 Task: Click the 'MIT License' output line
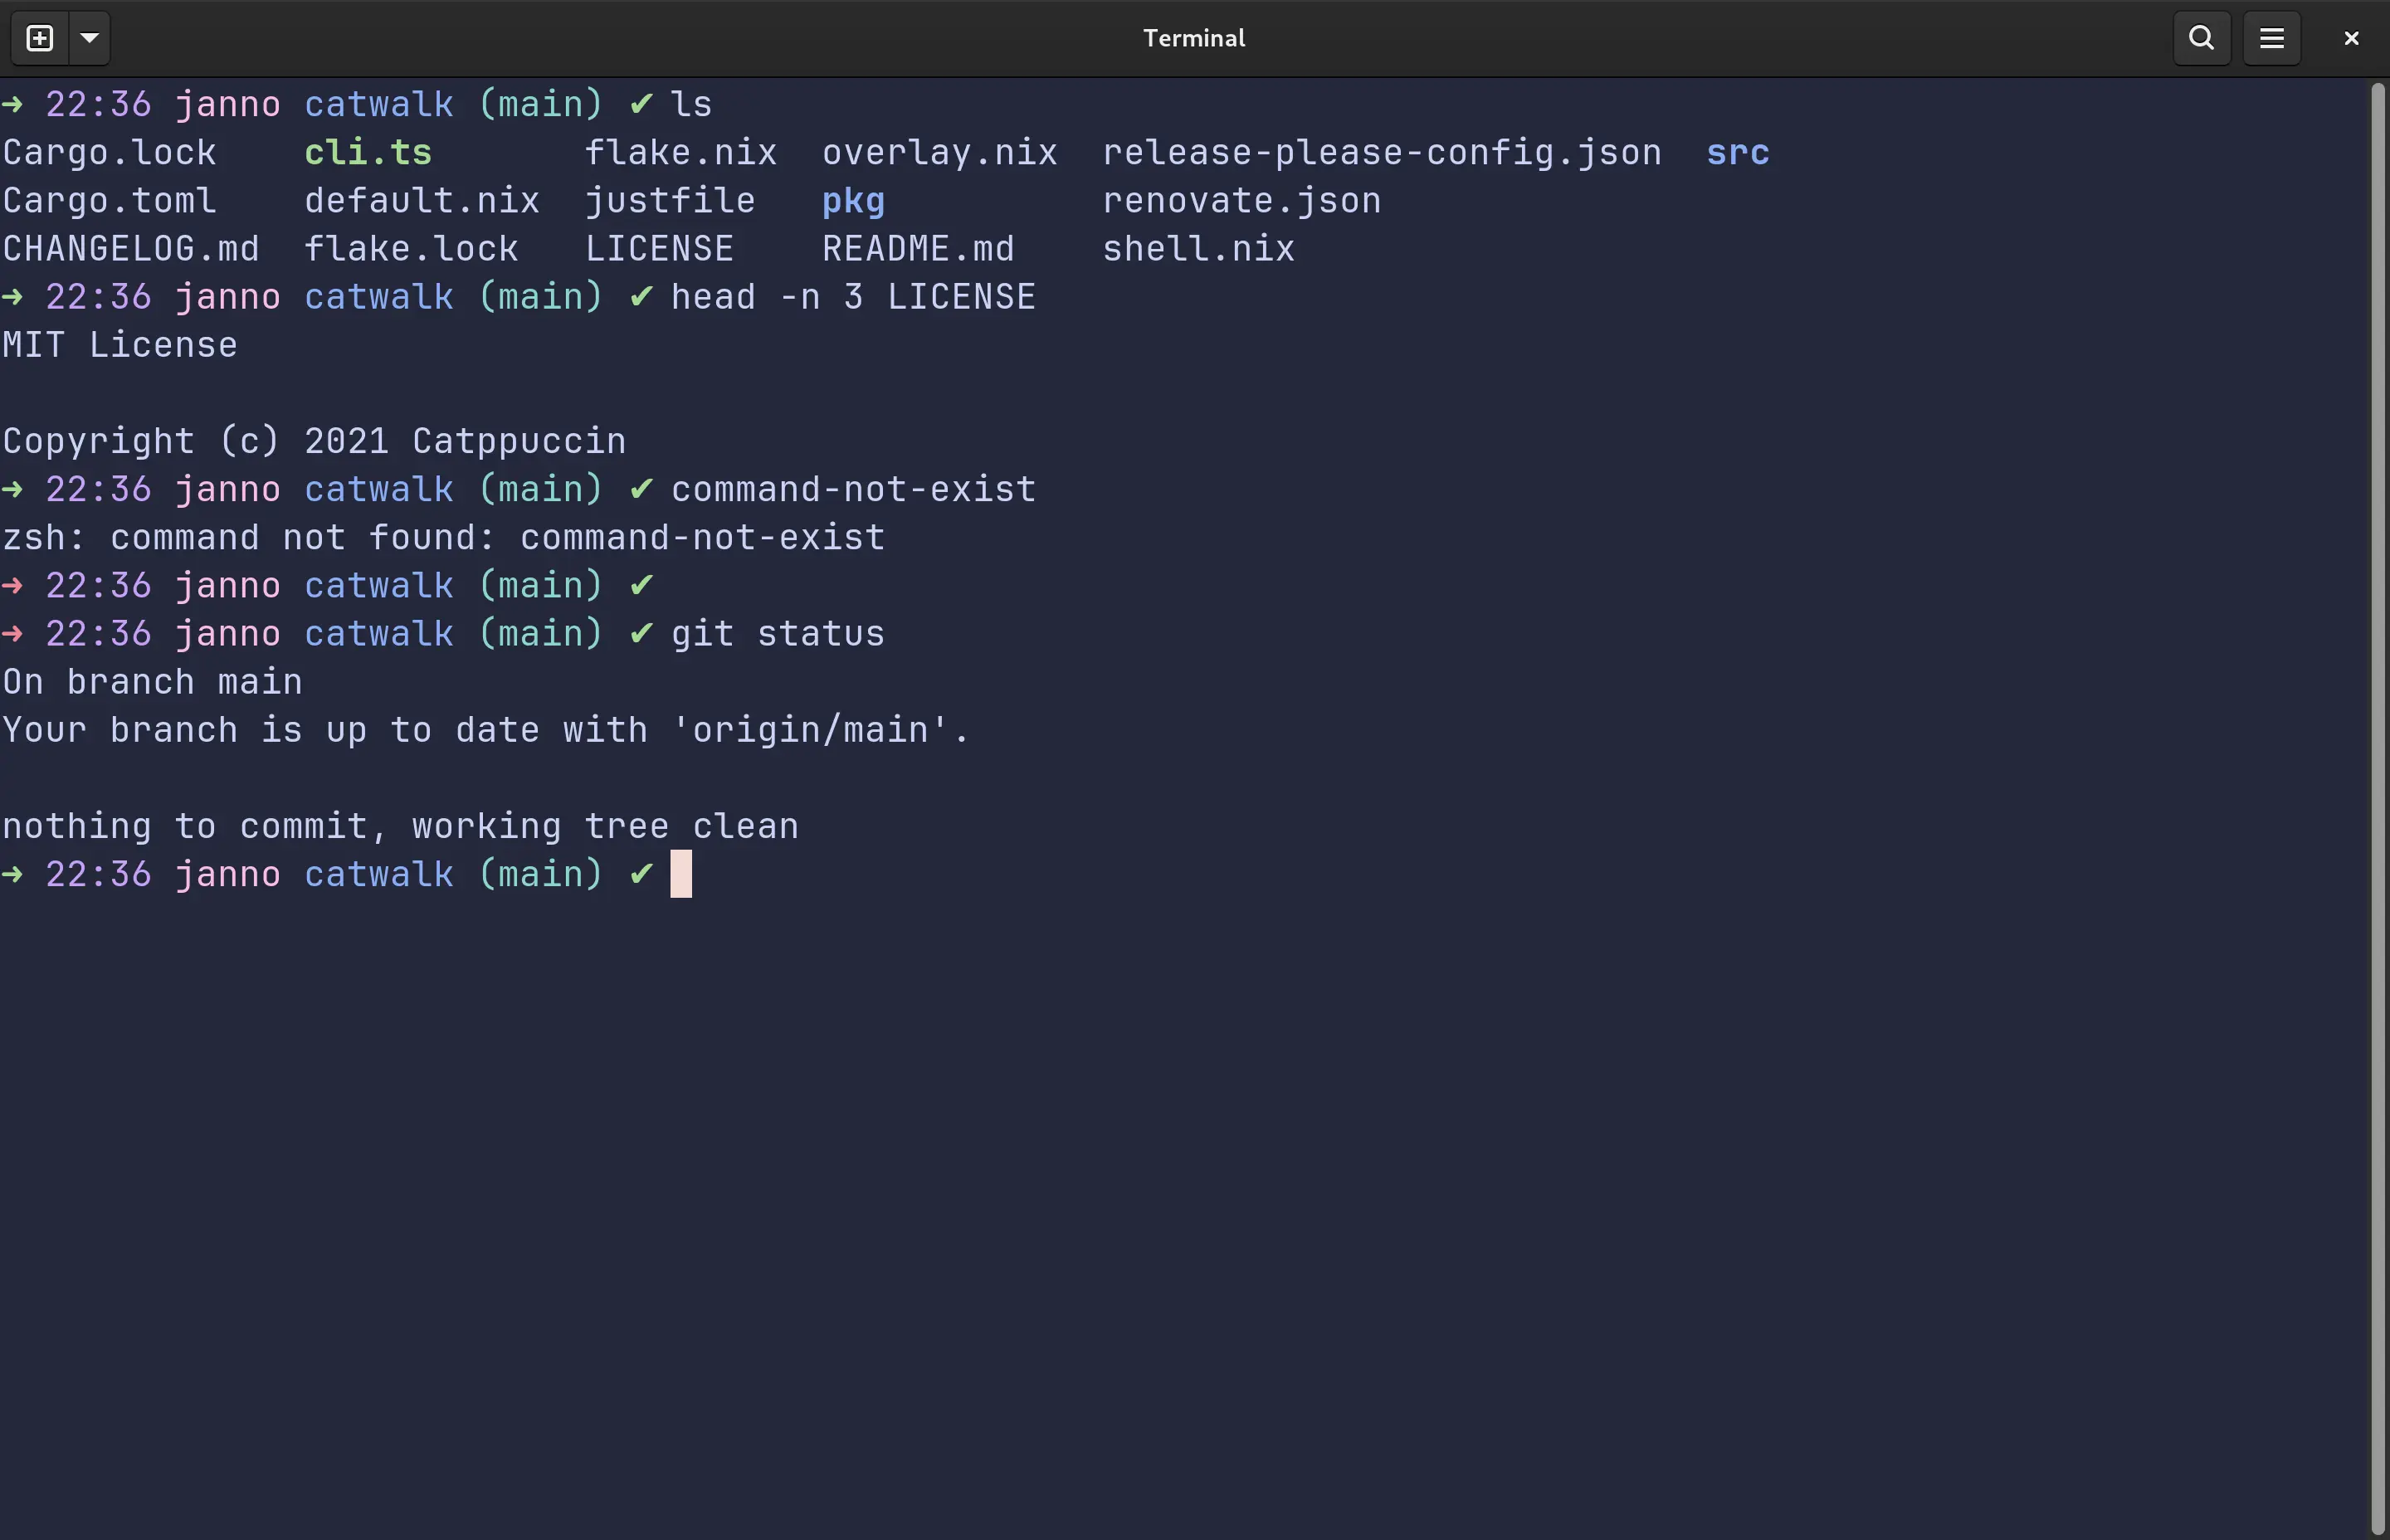point(120,345)
